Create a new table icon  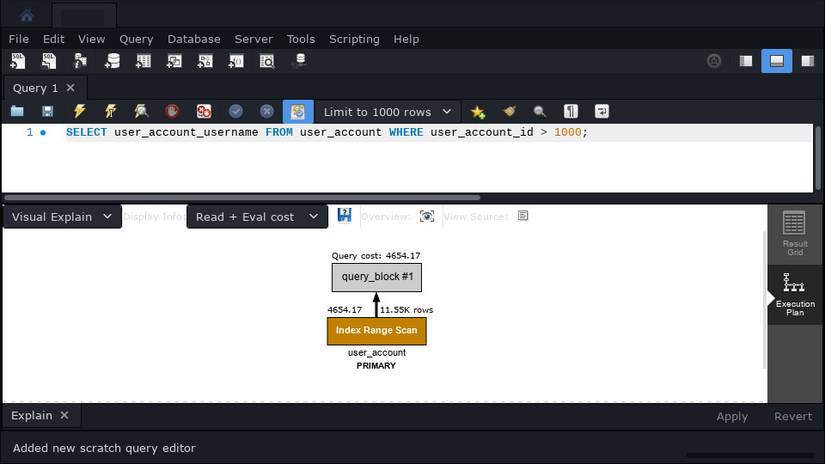tap(143, 61)
